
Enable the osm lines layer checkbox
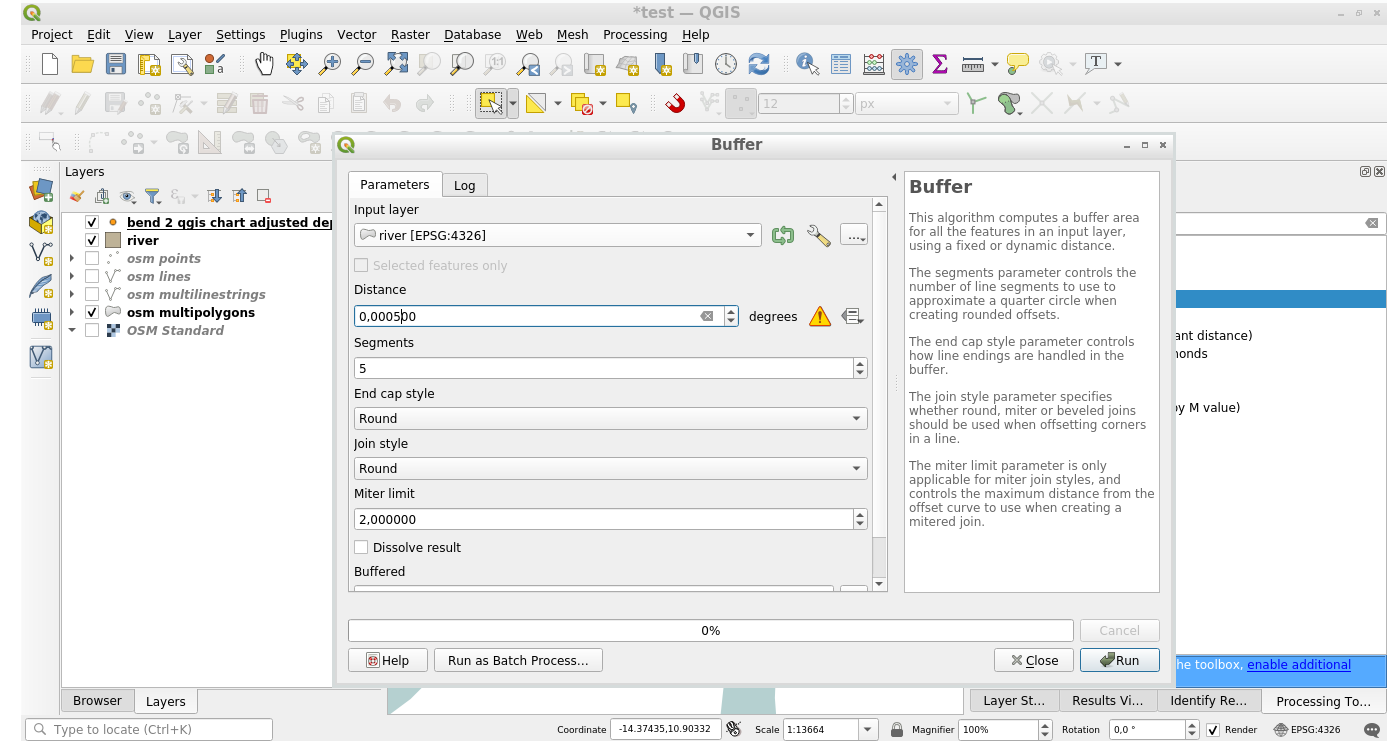(92, 276)
